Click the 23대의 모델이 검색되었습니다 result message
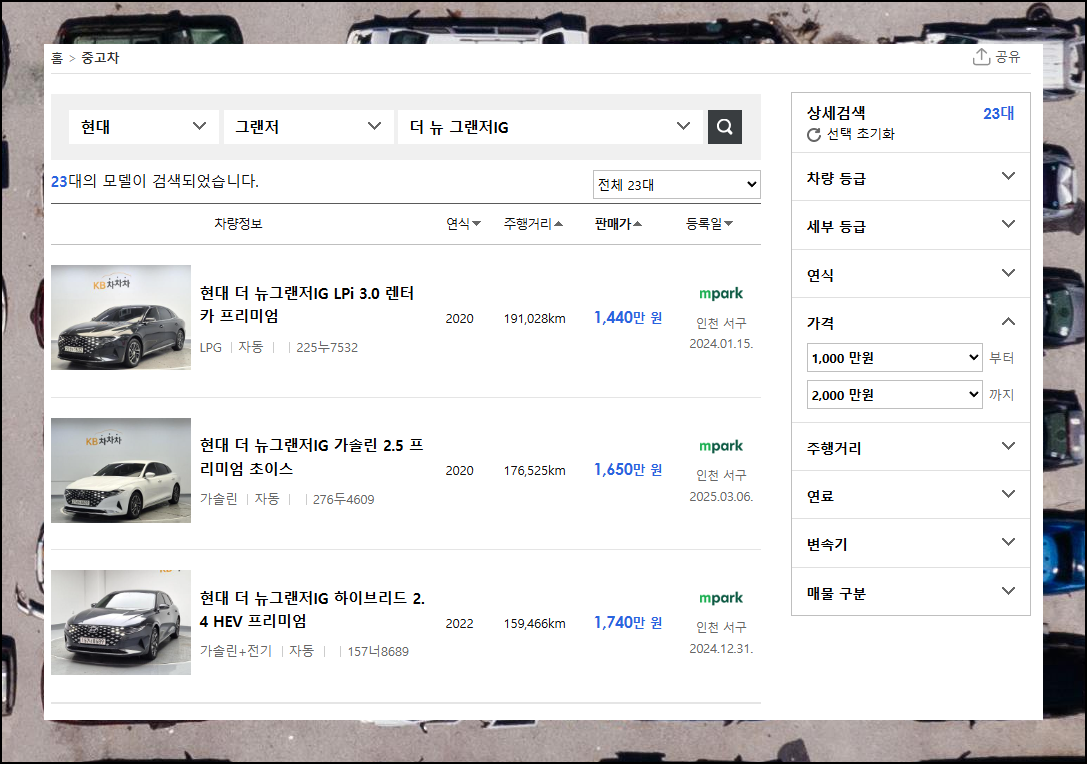1087x764 pixels. pos(155,181)
